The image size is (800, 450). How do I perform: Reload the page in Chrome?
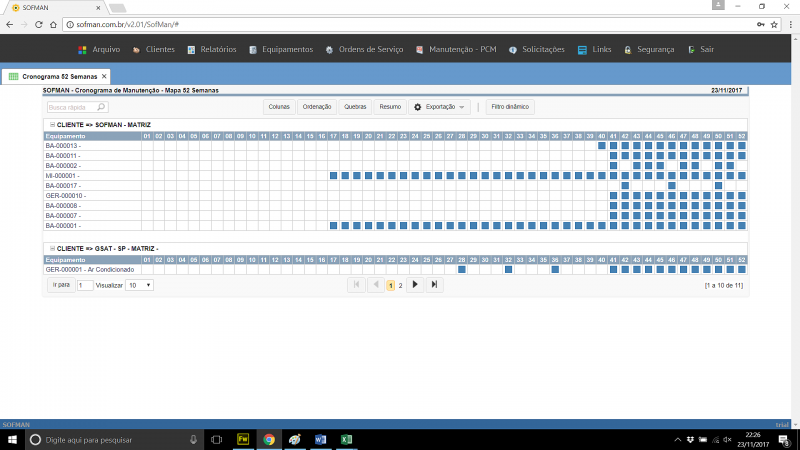coord(48,22)
